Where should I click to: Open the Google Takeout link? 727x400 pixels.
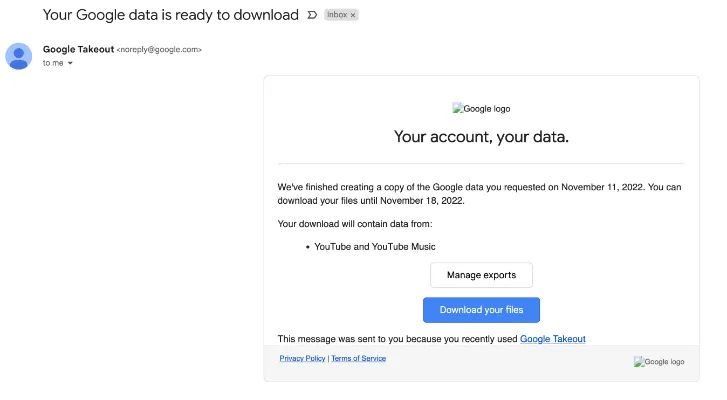(553, 339)
